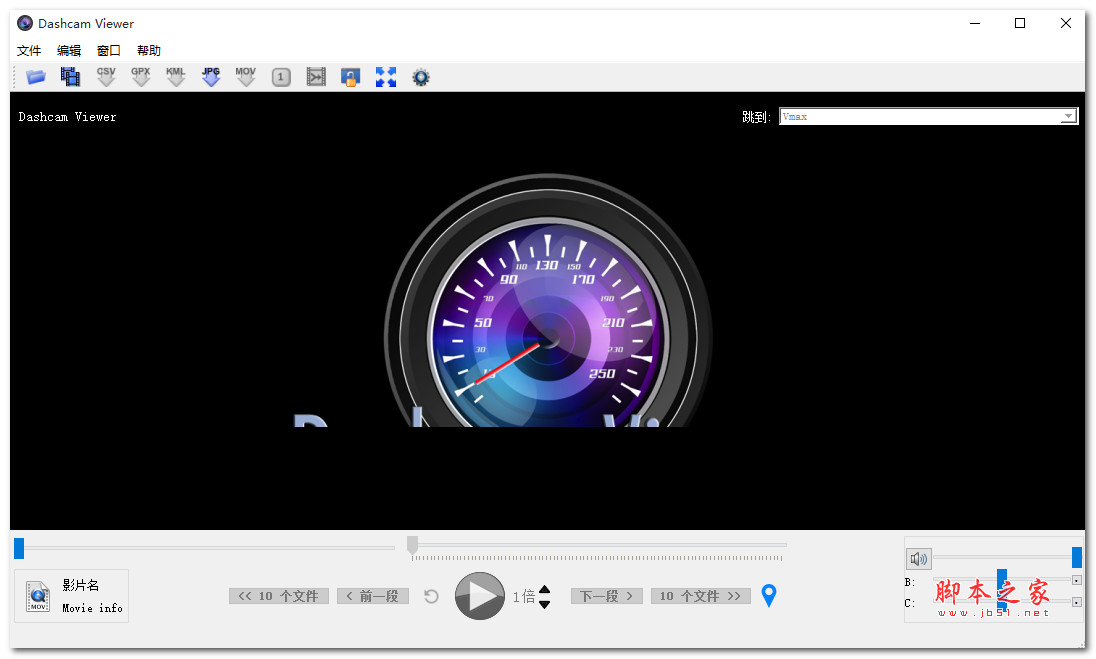Open the 文件 menu
Viewport: 1096px width, 659px height.
point(28,50)
